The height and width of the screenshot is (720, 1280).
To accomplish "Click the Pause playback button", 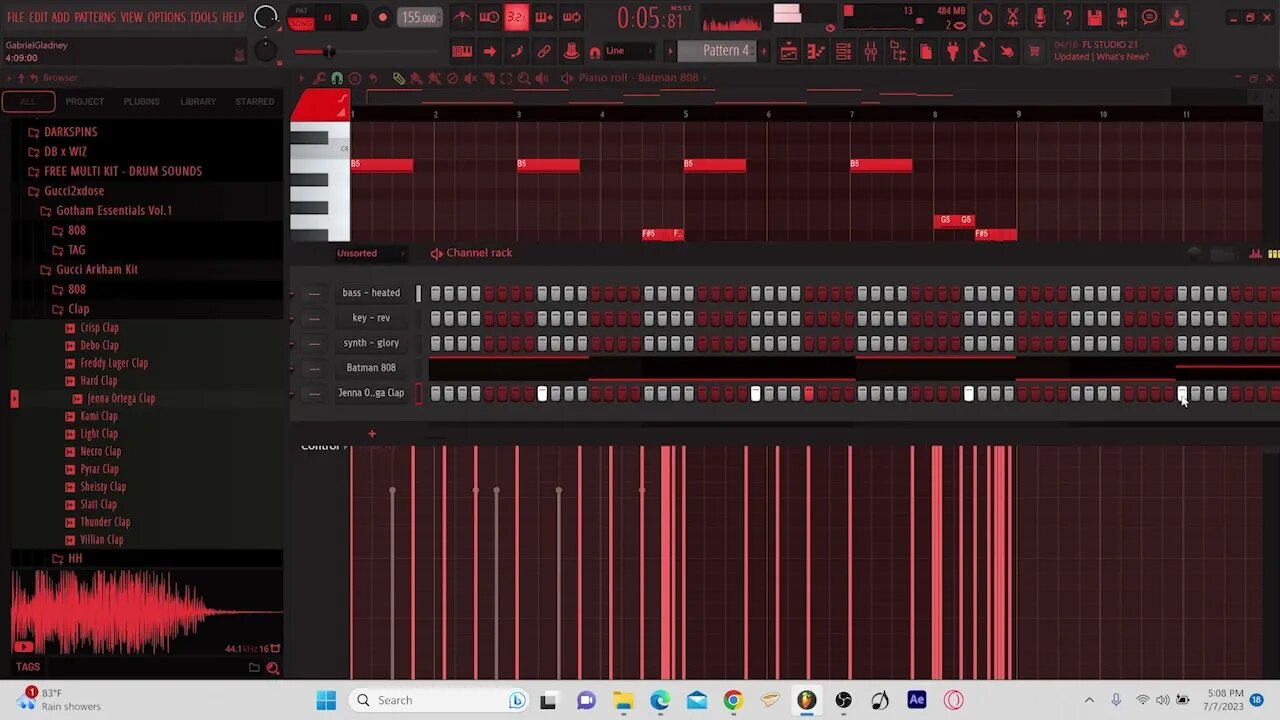I will coord(327,17).
